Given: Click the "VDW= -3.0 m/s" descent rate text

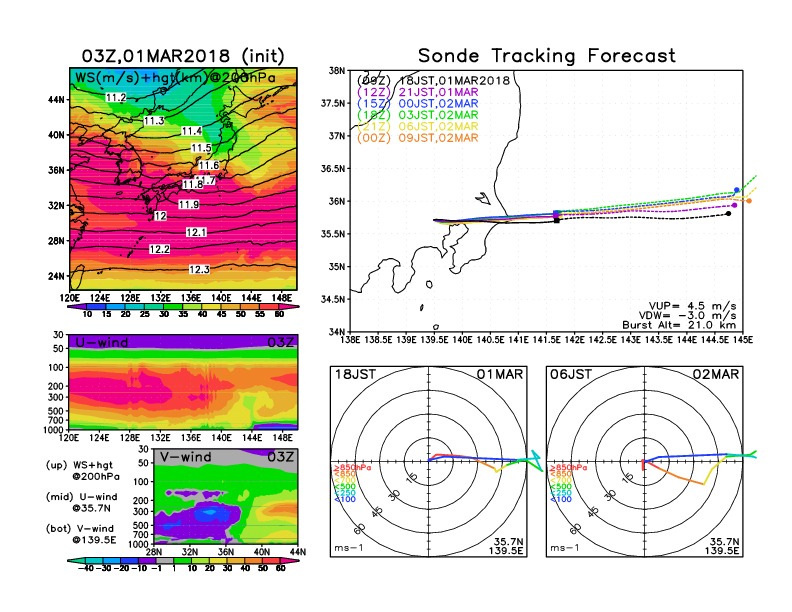Looking at the screenshot, I should click(687, 315).
